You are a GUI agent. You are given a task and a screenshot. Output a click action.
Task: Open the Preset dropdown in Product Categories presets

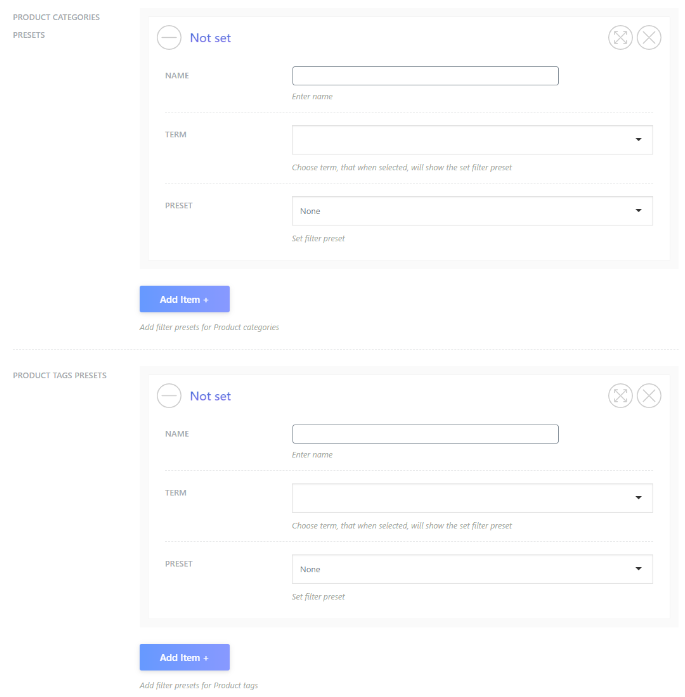pyautogui.click(x=472, y=211)
